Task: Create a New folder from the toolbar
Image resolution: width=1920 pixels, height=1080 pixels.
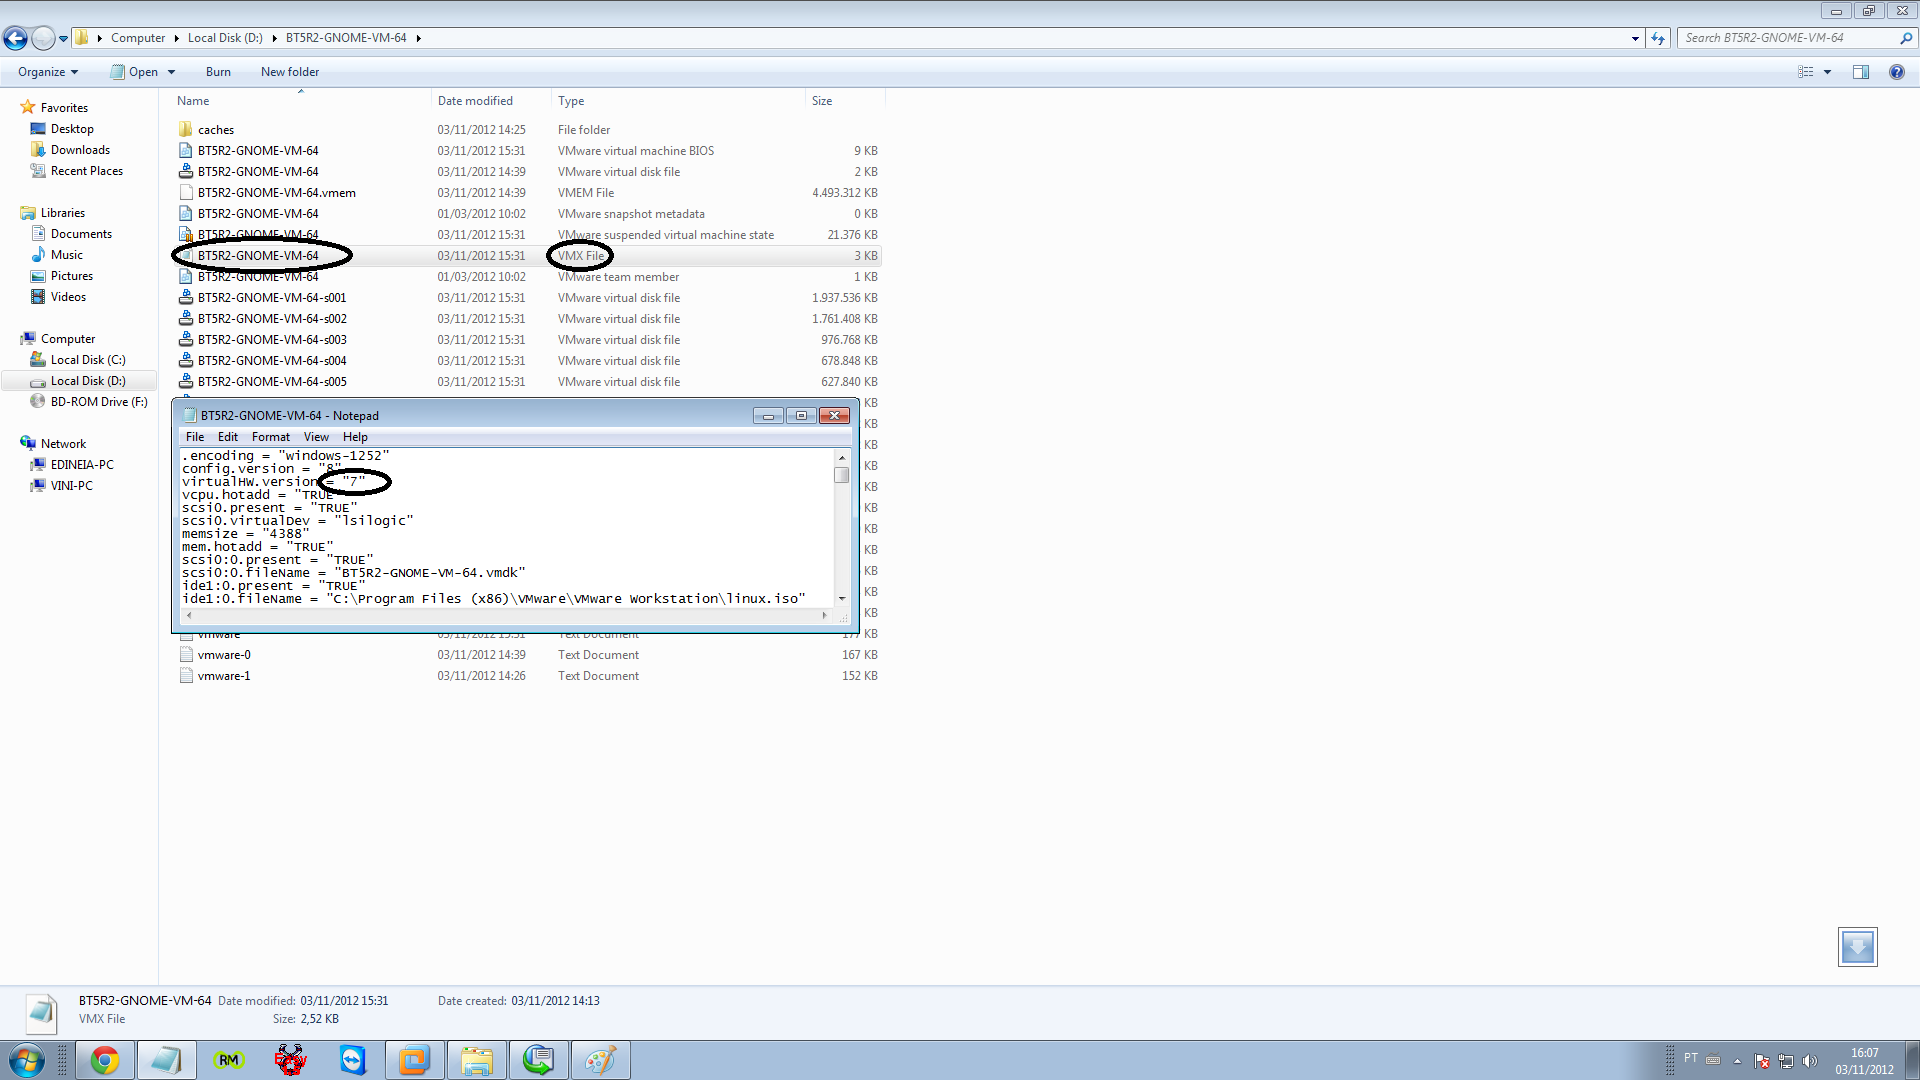Action: pyautogui.click(x=290, y=72)
